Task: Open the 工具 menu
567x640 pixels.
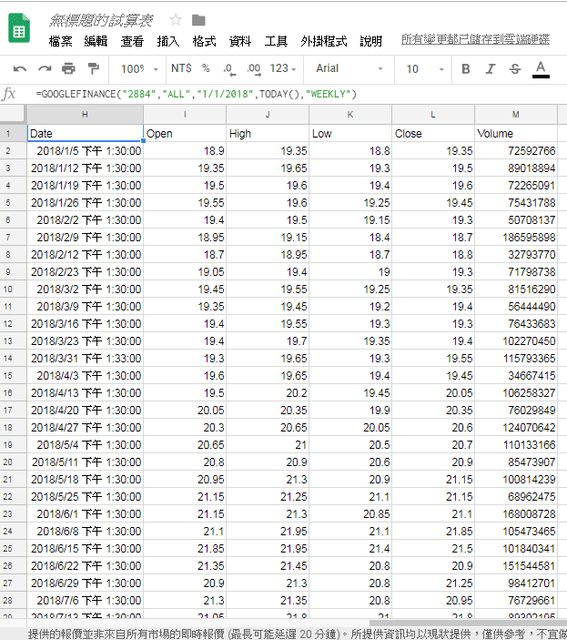Action: point(276,41)
